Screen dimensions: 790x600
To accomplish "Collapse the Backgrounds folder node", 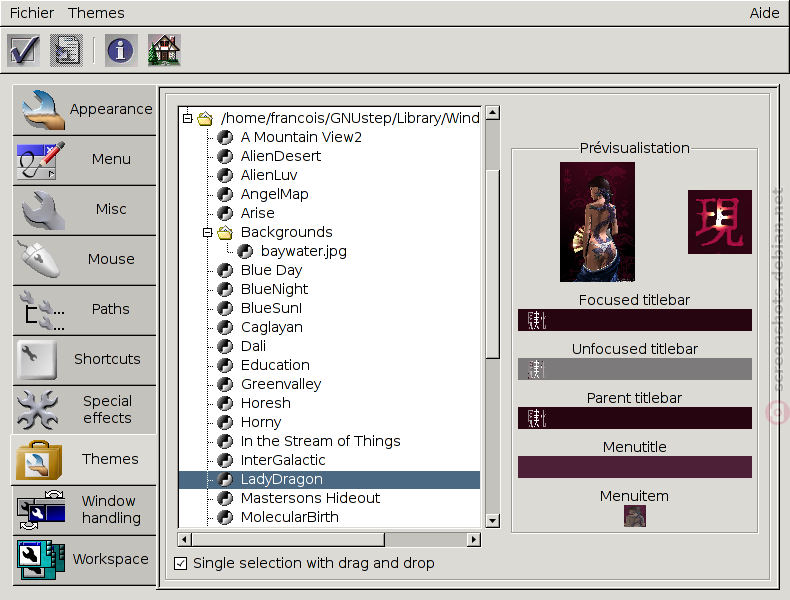I will coord(207,232).
